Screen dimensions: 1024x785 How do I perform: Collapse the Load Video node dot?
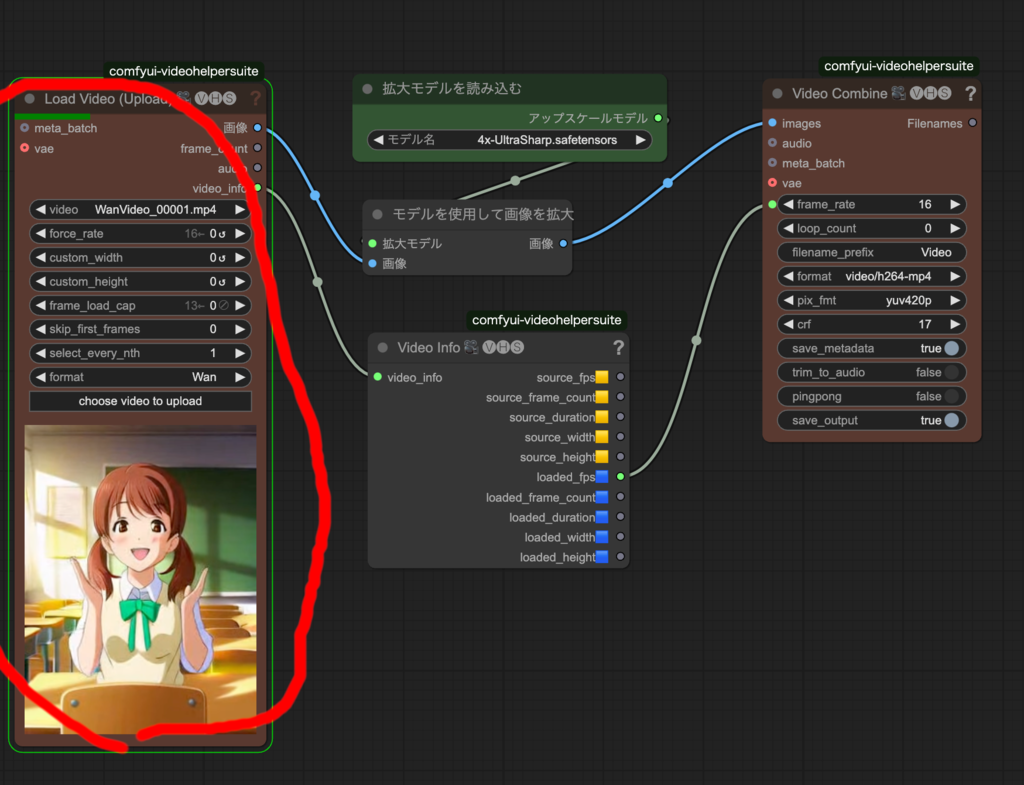(29, 99)
